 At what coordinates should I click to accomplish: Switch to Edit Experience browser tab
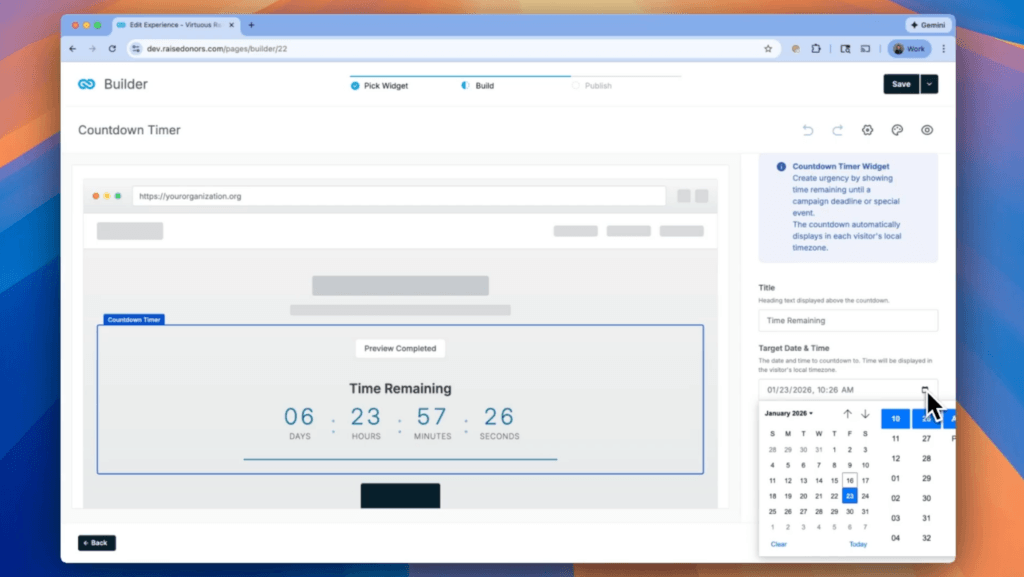pos(175,25)
